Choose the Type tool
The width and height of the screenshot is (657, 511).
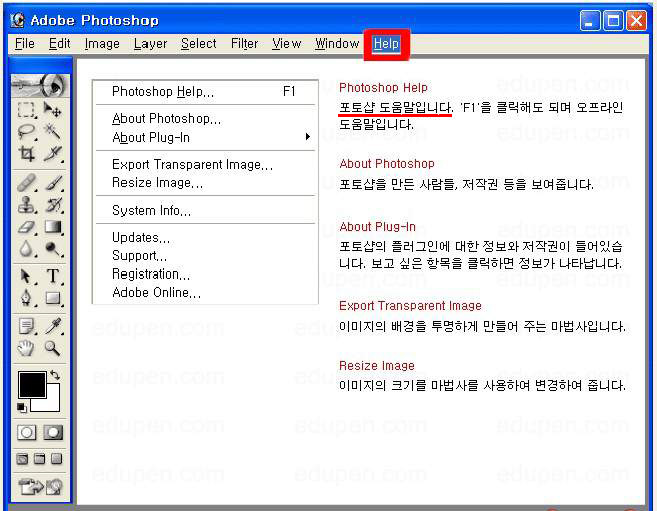coord(53,276)
